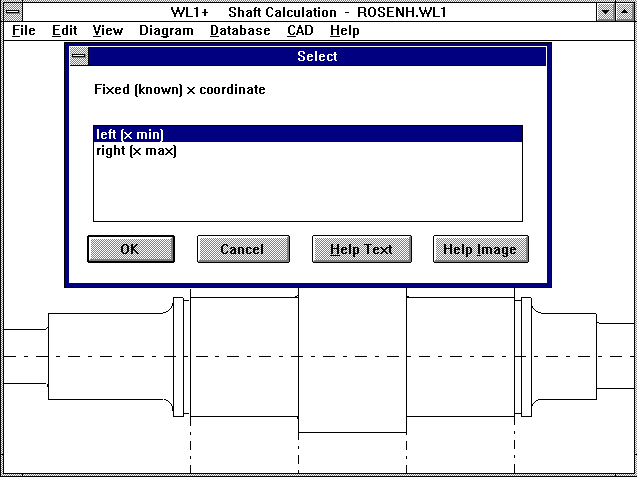Open the Help menu

tap(344, 31)
